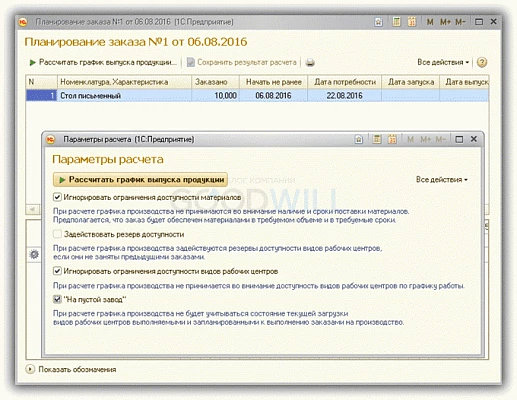Maximize the Параметры расчета dialog
The height and width of the screenshot is (400, 517).
459,139
